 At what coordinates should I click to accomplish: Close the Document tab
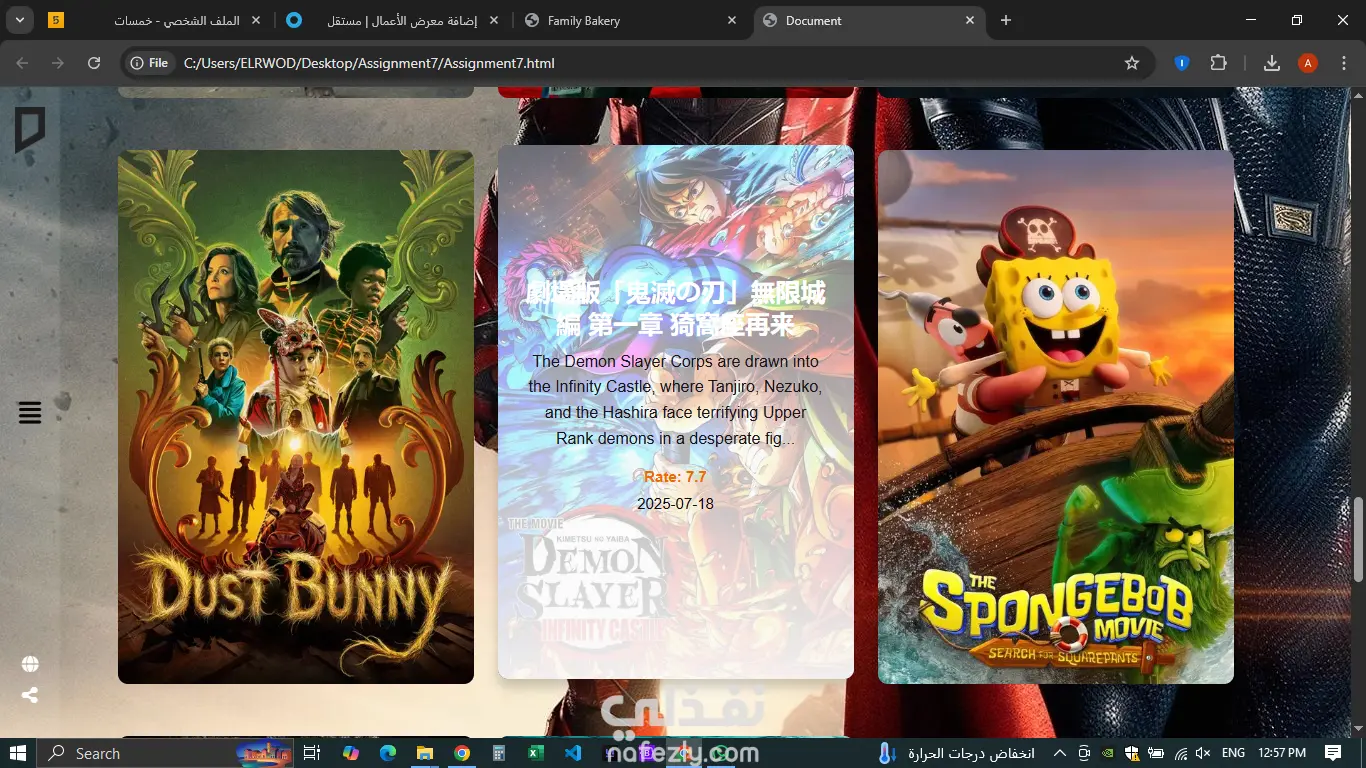point(970,20)
